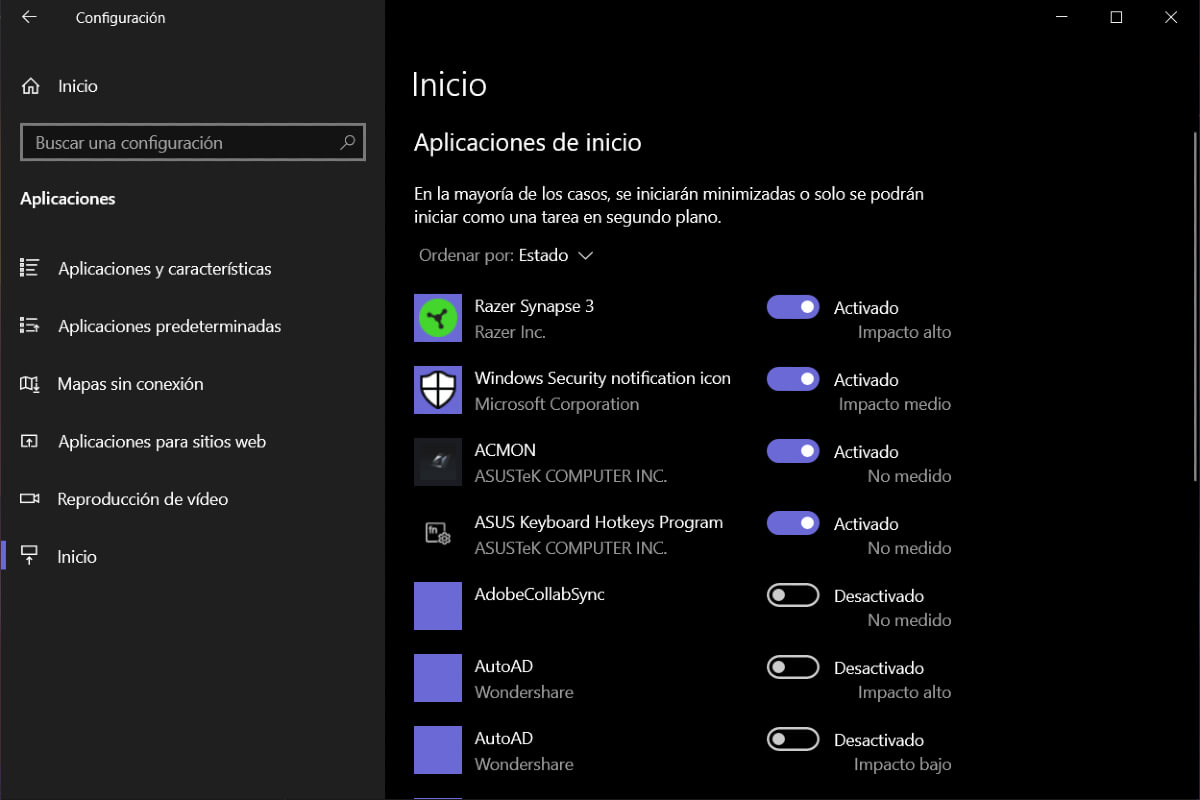This screenshot has width=1200, height=800.
Task: Click the ACMON app name
Action: click(x=505, y=450)
